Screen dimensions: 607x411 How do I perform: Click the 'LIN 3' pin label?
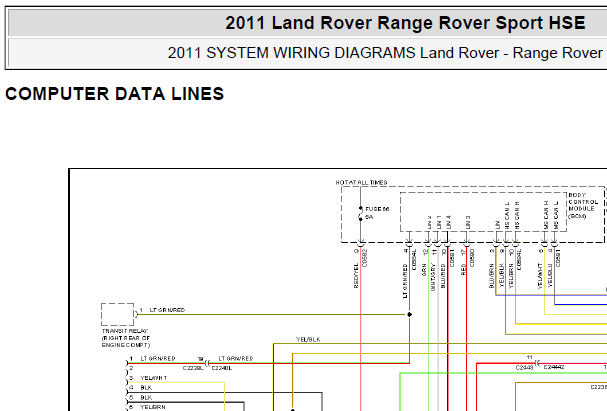[468, 223]
